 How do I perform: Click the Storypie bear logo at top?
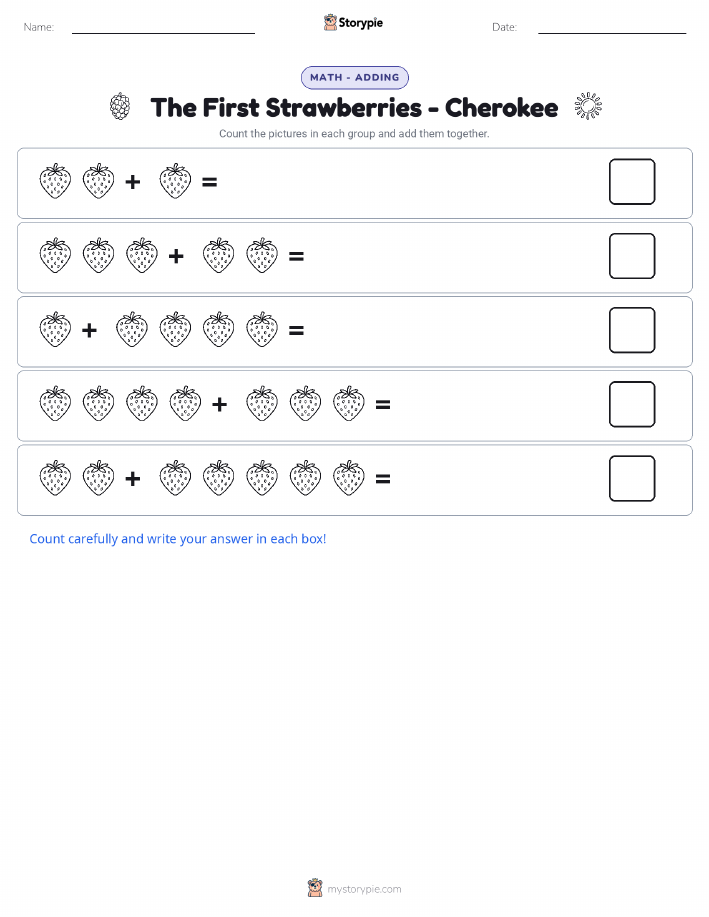tap(331, 22)
